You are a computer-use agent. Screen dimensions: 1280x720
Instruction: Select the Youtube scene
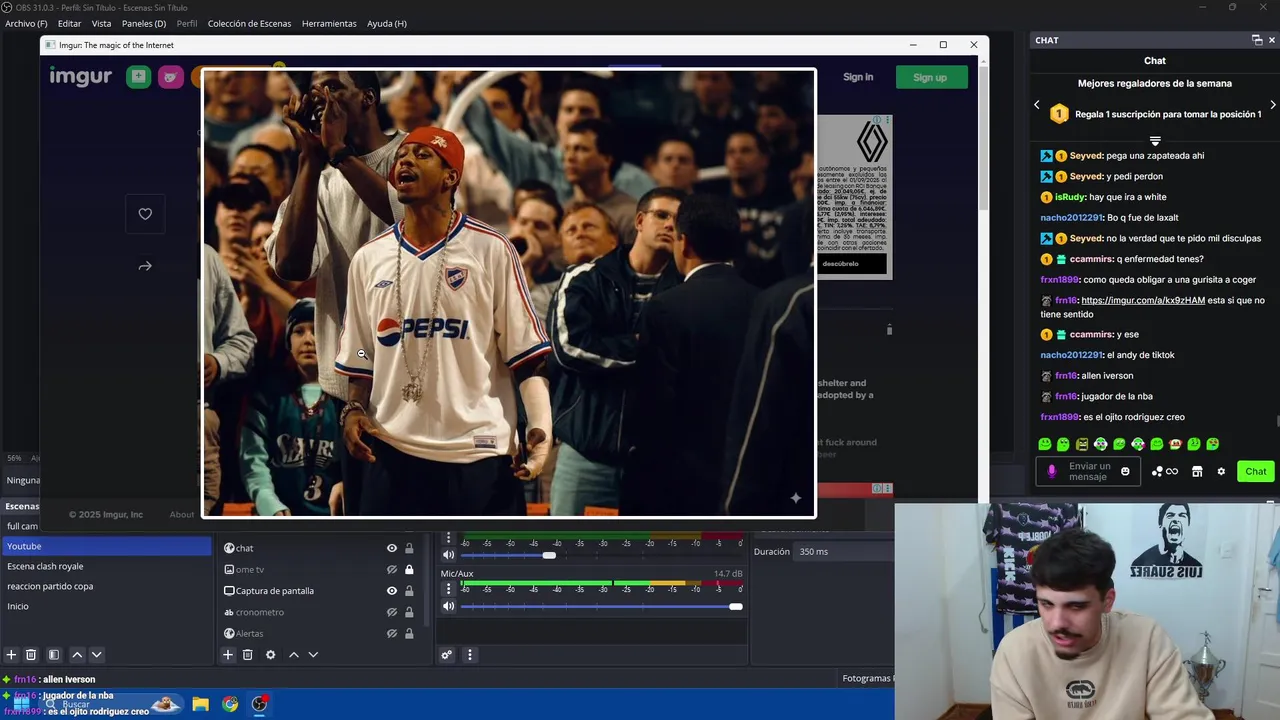pos(106,546)
